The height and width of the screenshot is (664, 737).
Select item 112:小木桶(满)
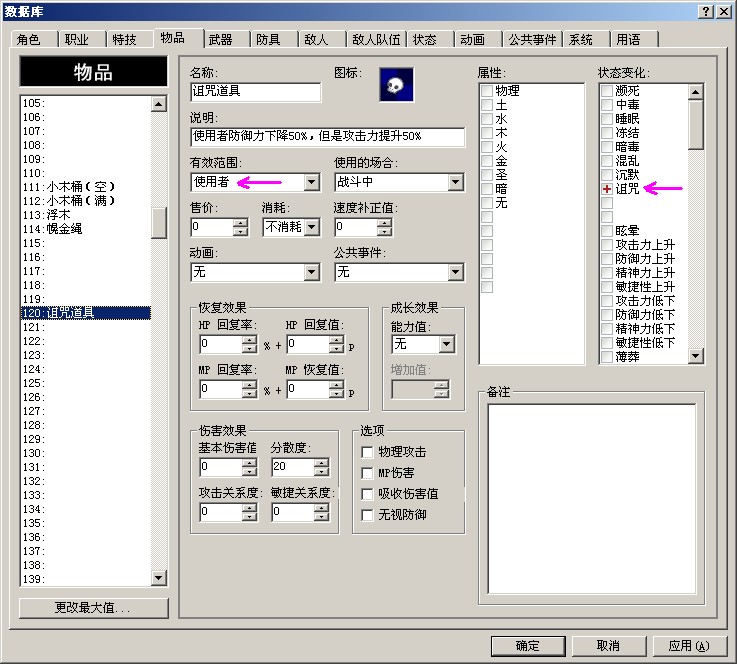pos(86,201)
